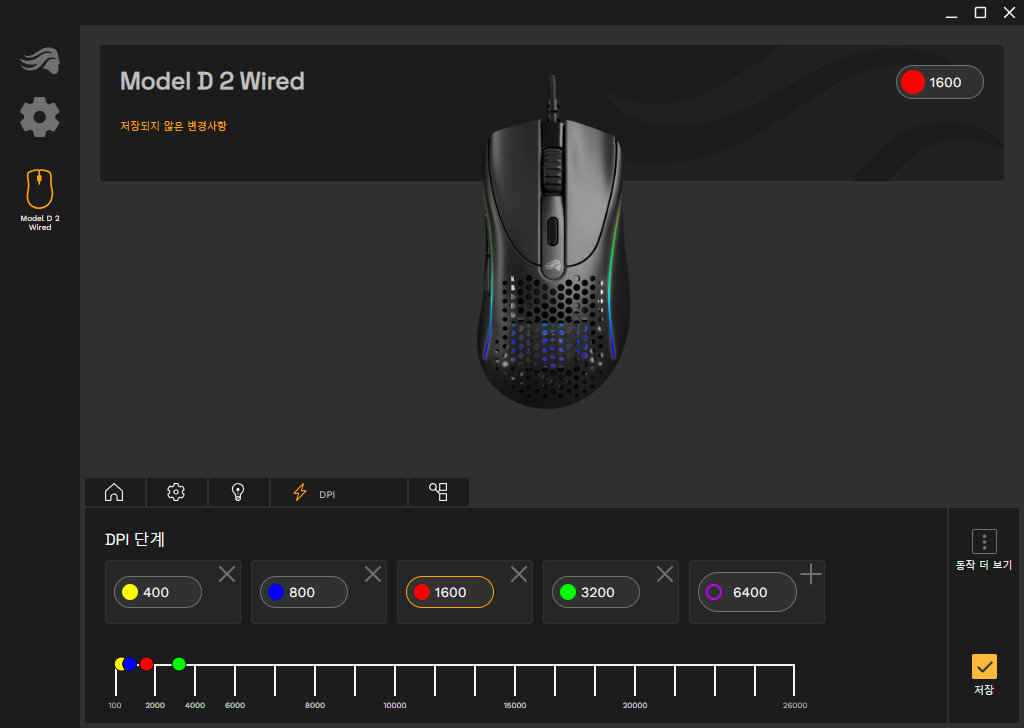Click the orange unsaved changes notice
This screenshot has height=728, width=1024.
pyautogui.click(x=173, y=126)
